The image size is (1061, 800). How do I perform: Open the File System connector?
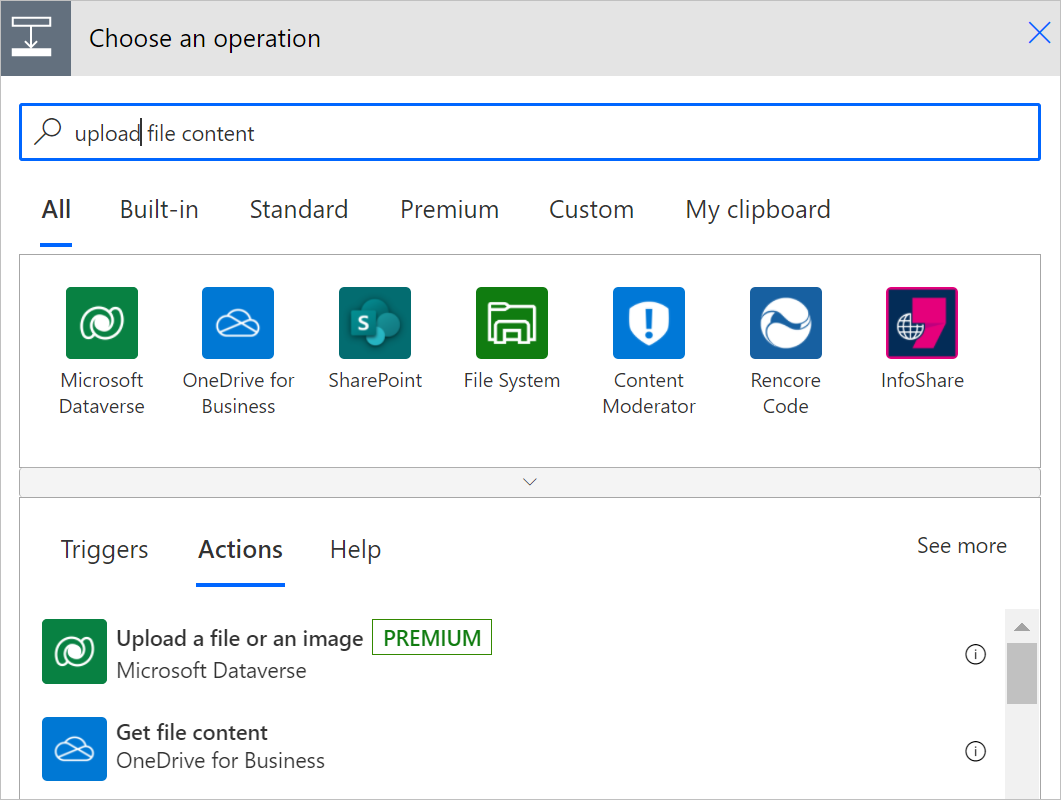pyautogui.click(x=511, y=323)
